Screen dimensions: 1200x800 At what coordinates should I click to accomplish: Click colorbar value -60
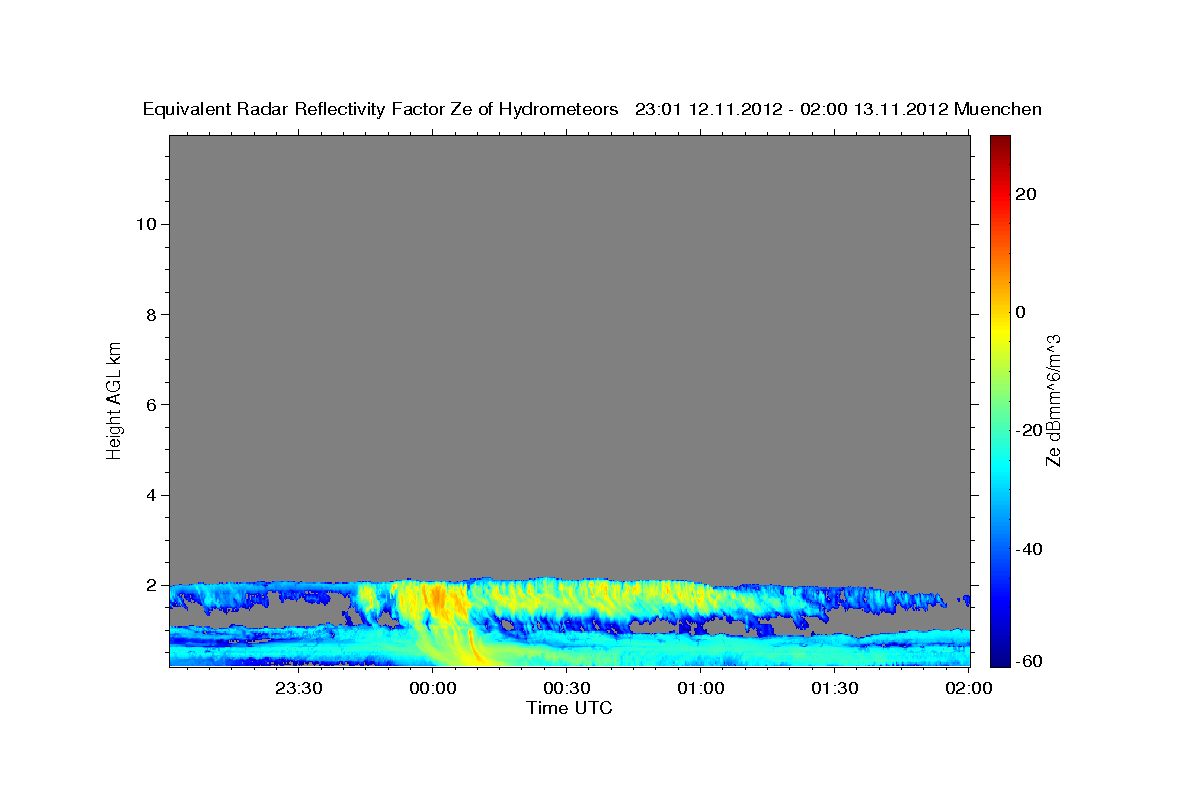1027,660
